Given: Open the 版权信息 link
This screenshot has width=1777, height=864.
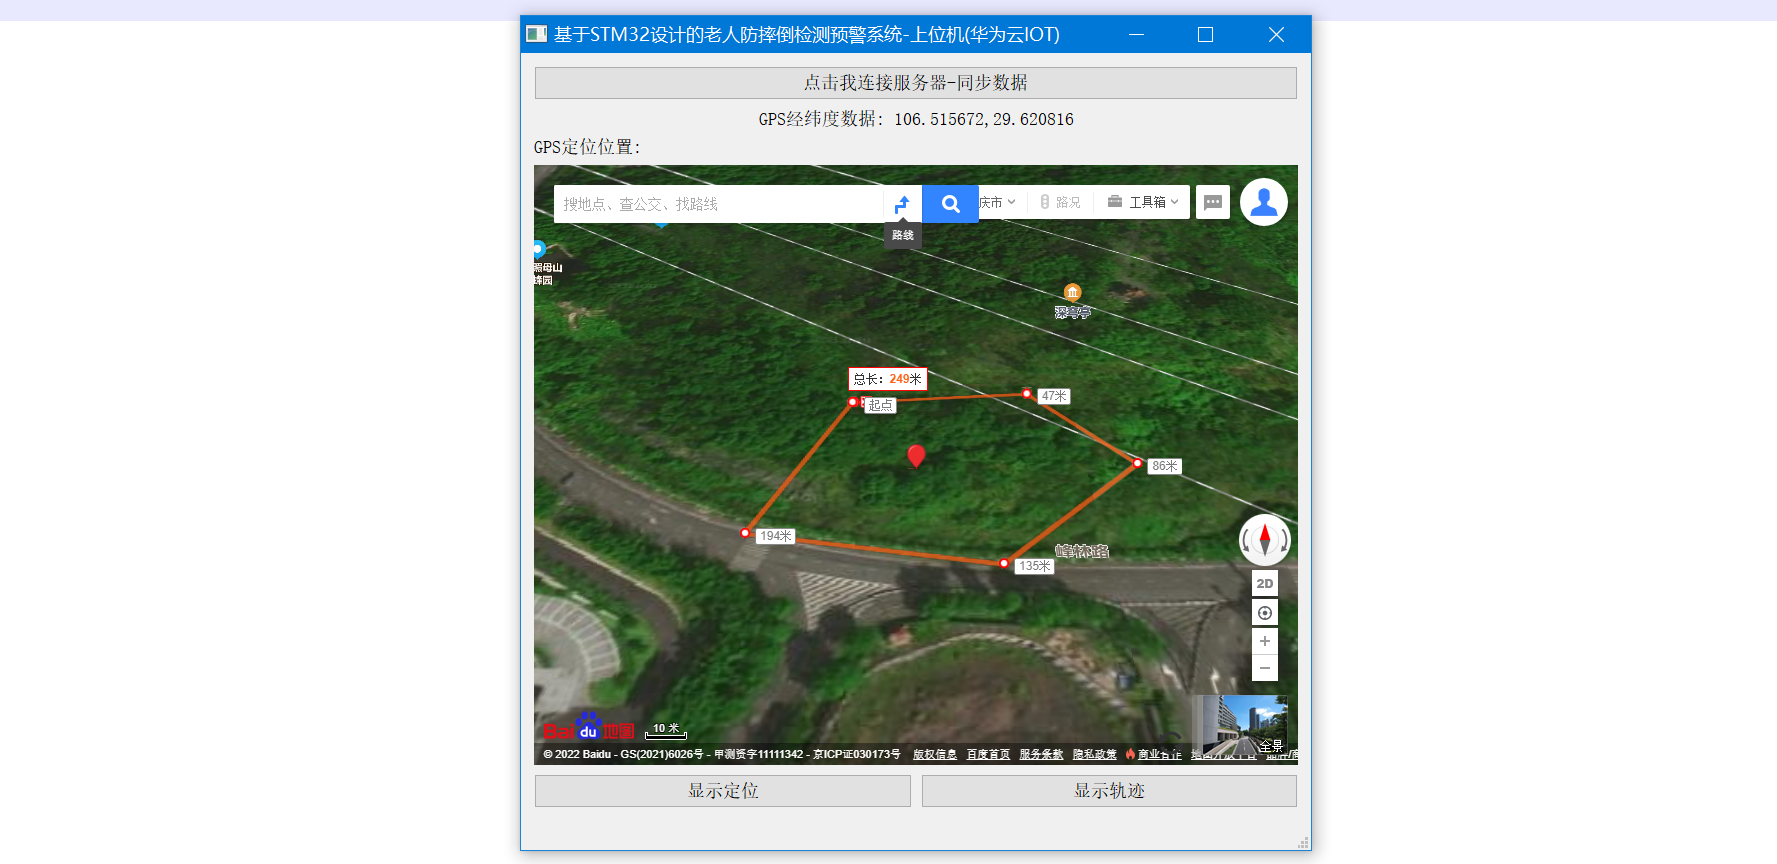Looking at the screenshot, I should point(935,754).
